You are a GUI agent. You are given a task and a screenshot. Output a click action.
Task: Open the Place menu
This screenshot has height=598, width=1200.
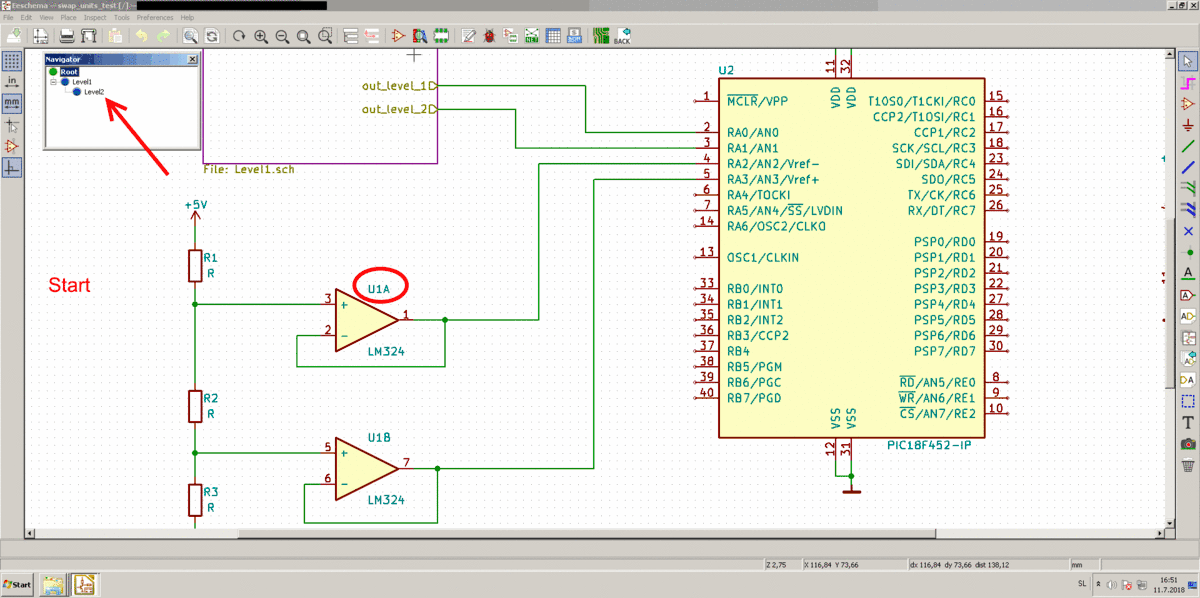pos(68,18)
